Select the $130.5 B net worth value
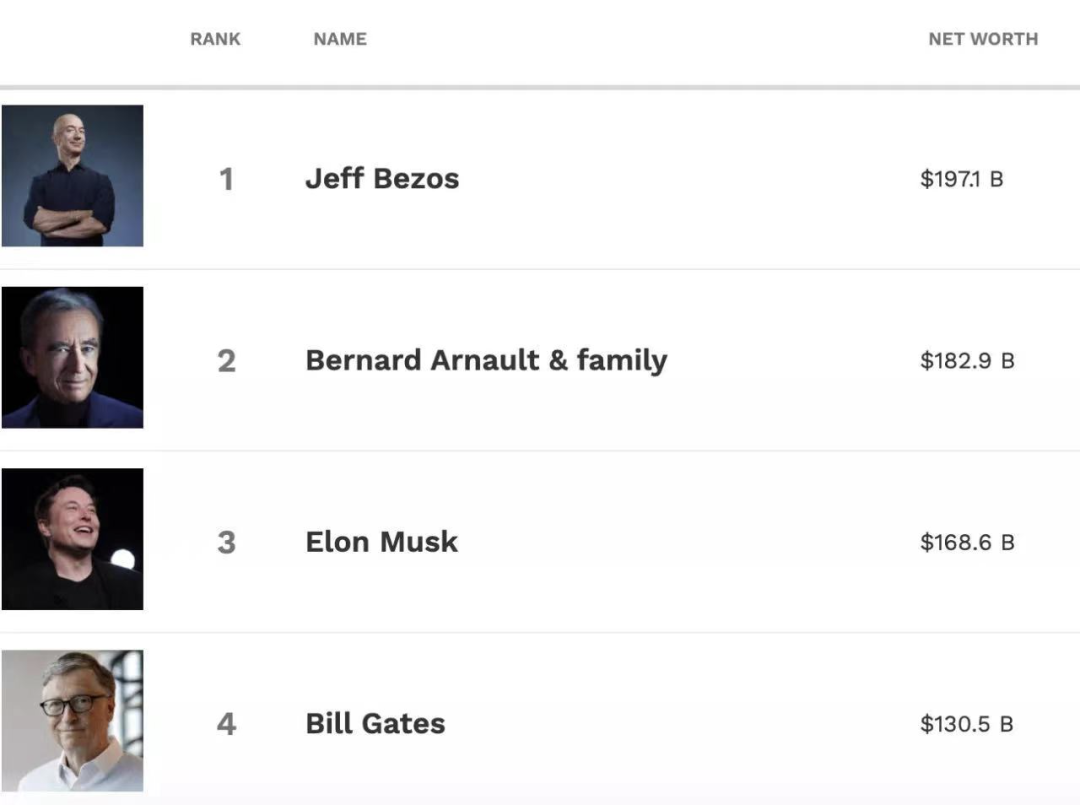This screenshot has width=1080, height=805. click(967, 724)
